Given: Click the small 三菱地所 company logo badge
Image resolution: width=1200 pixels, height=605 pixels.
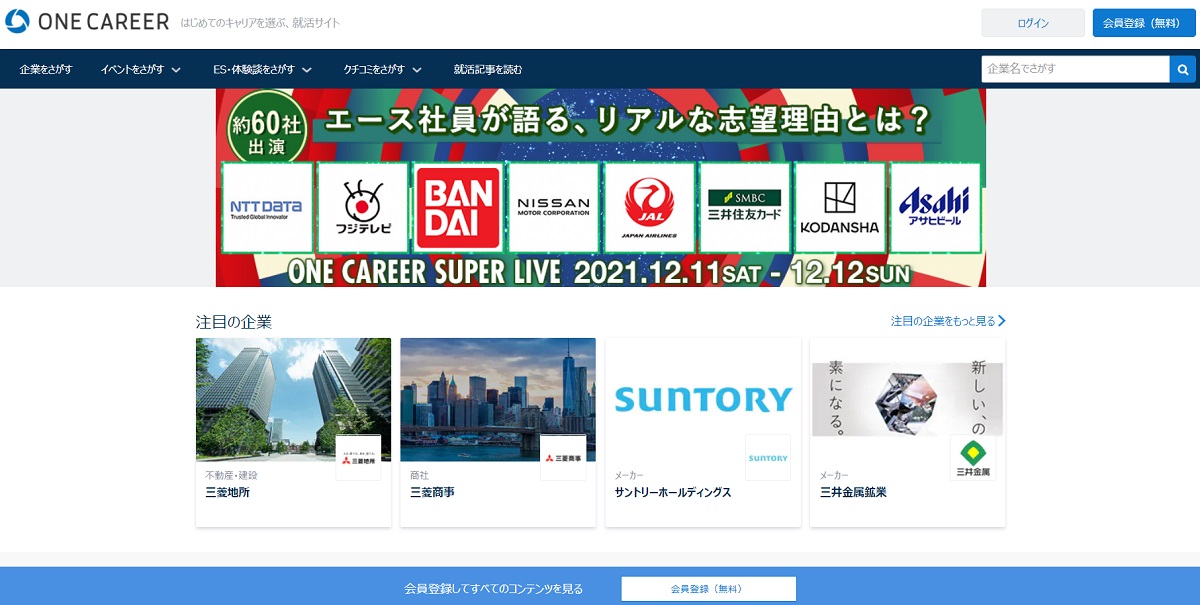Looking at the screenshot, I should pos(358,458).
